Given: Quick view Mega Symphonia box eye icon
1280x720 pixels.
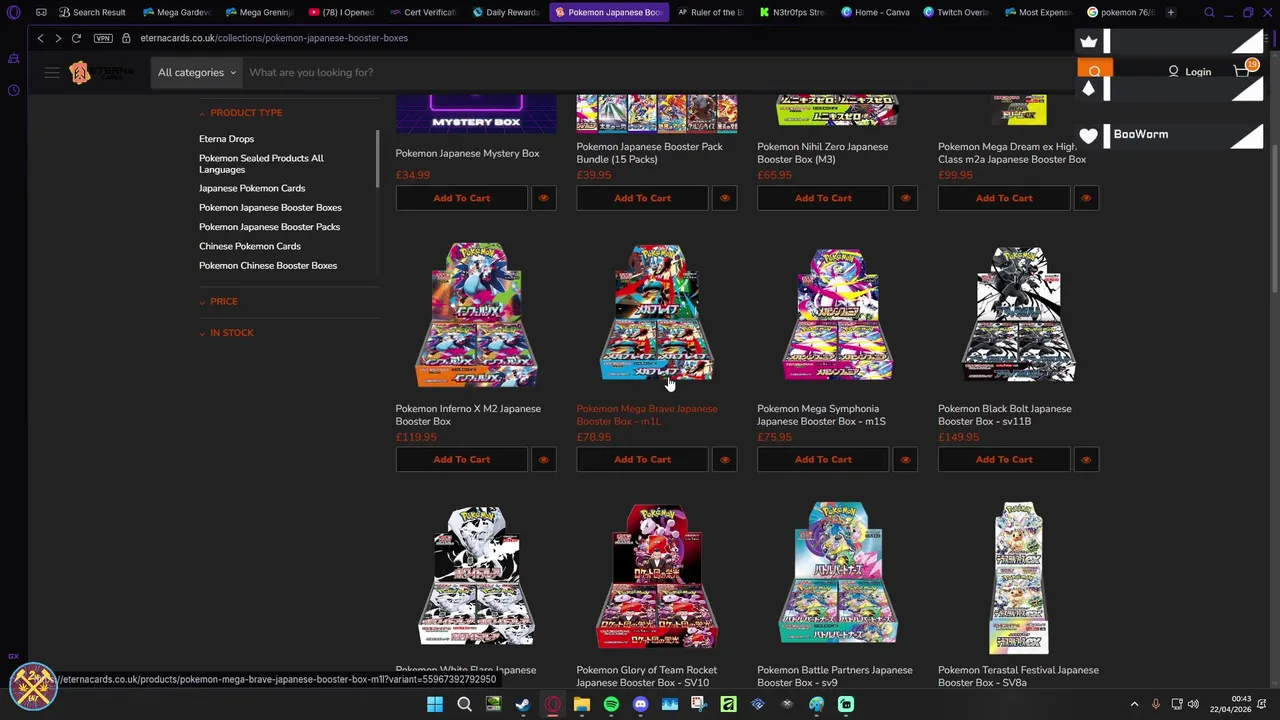Looking at the screenshot, I should (x=905, y=460).
